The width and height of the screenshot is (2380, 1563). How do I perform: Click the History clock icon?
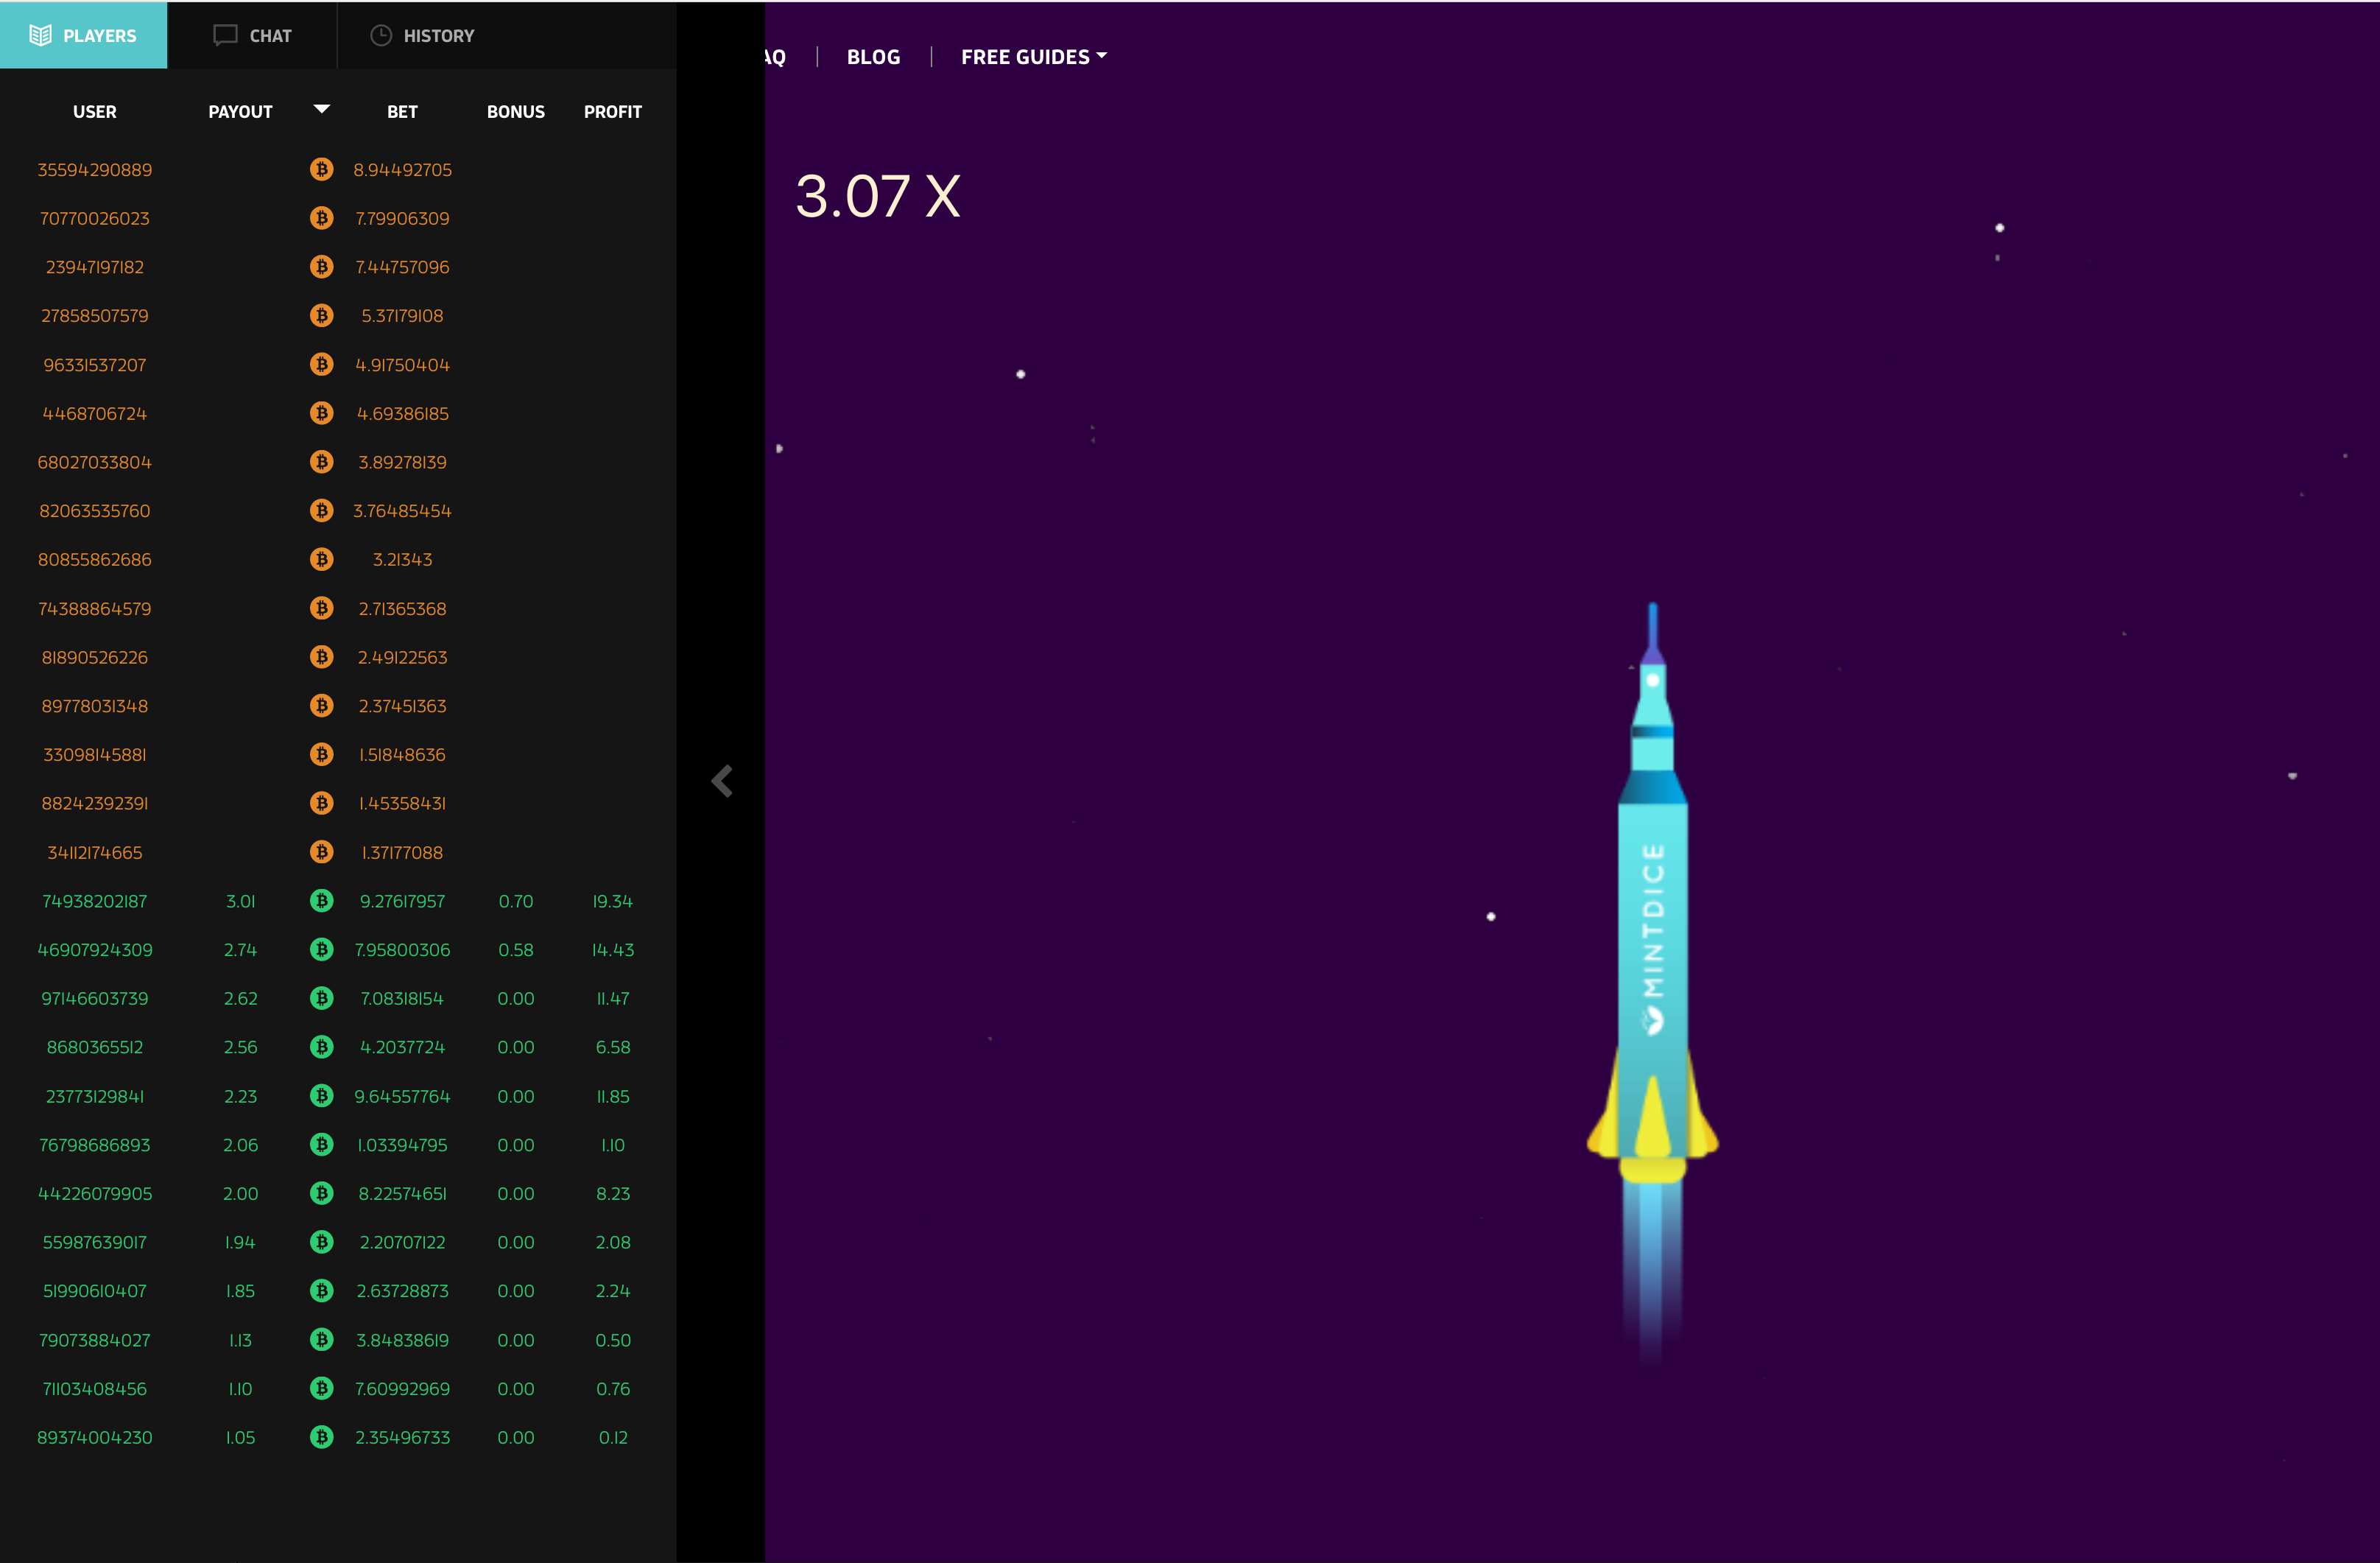tap(381, 35)
